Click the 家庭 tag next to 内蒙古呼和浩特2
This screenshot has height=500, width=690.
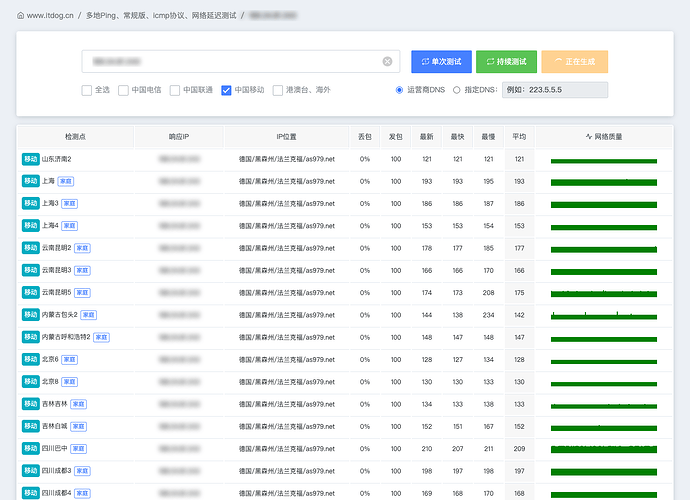101,337
